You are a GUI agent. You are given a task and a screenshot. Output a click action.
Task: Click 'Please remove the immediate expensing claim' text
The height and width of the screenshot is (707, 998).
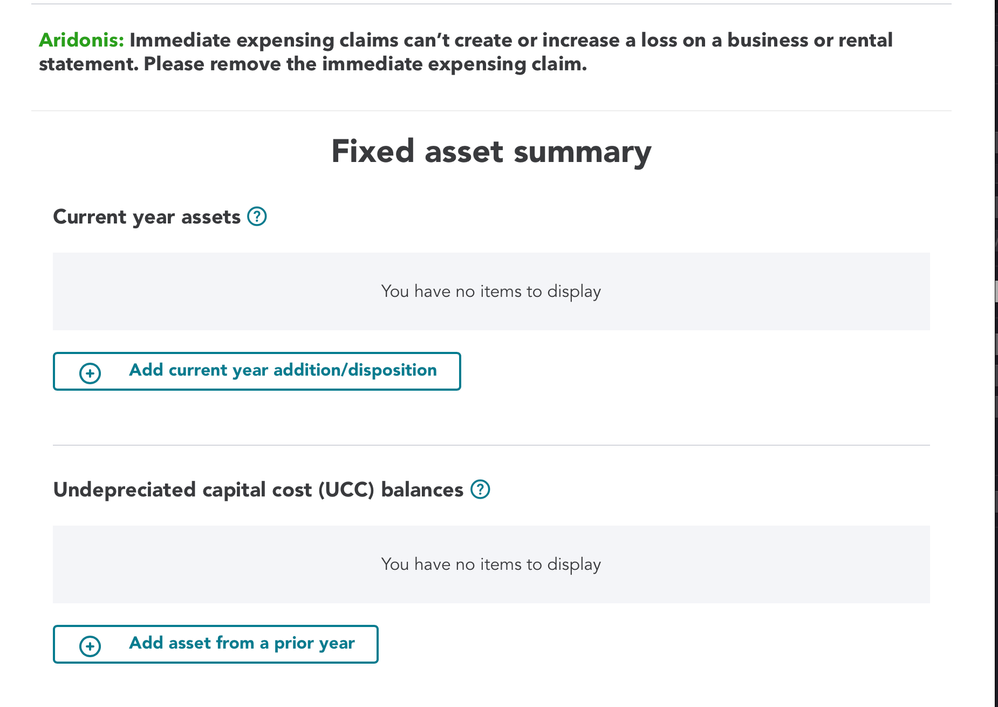tap(365, 64)
